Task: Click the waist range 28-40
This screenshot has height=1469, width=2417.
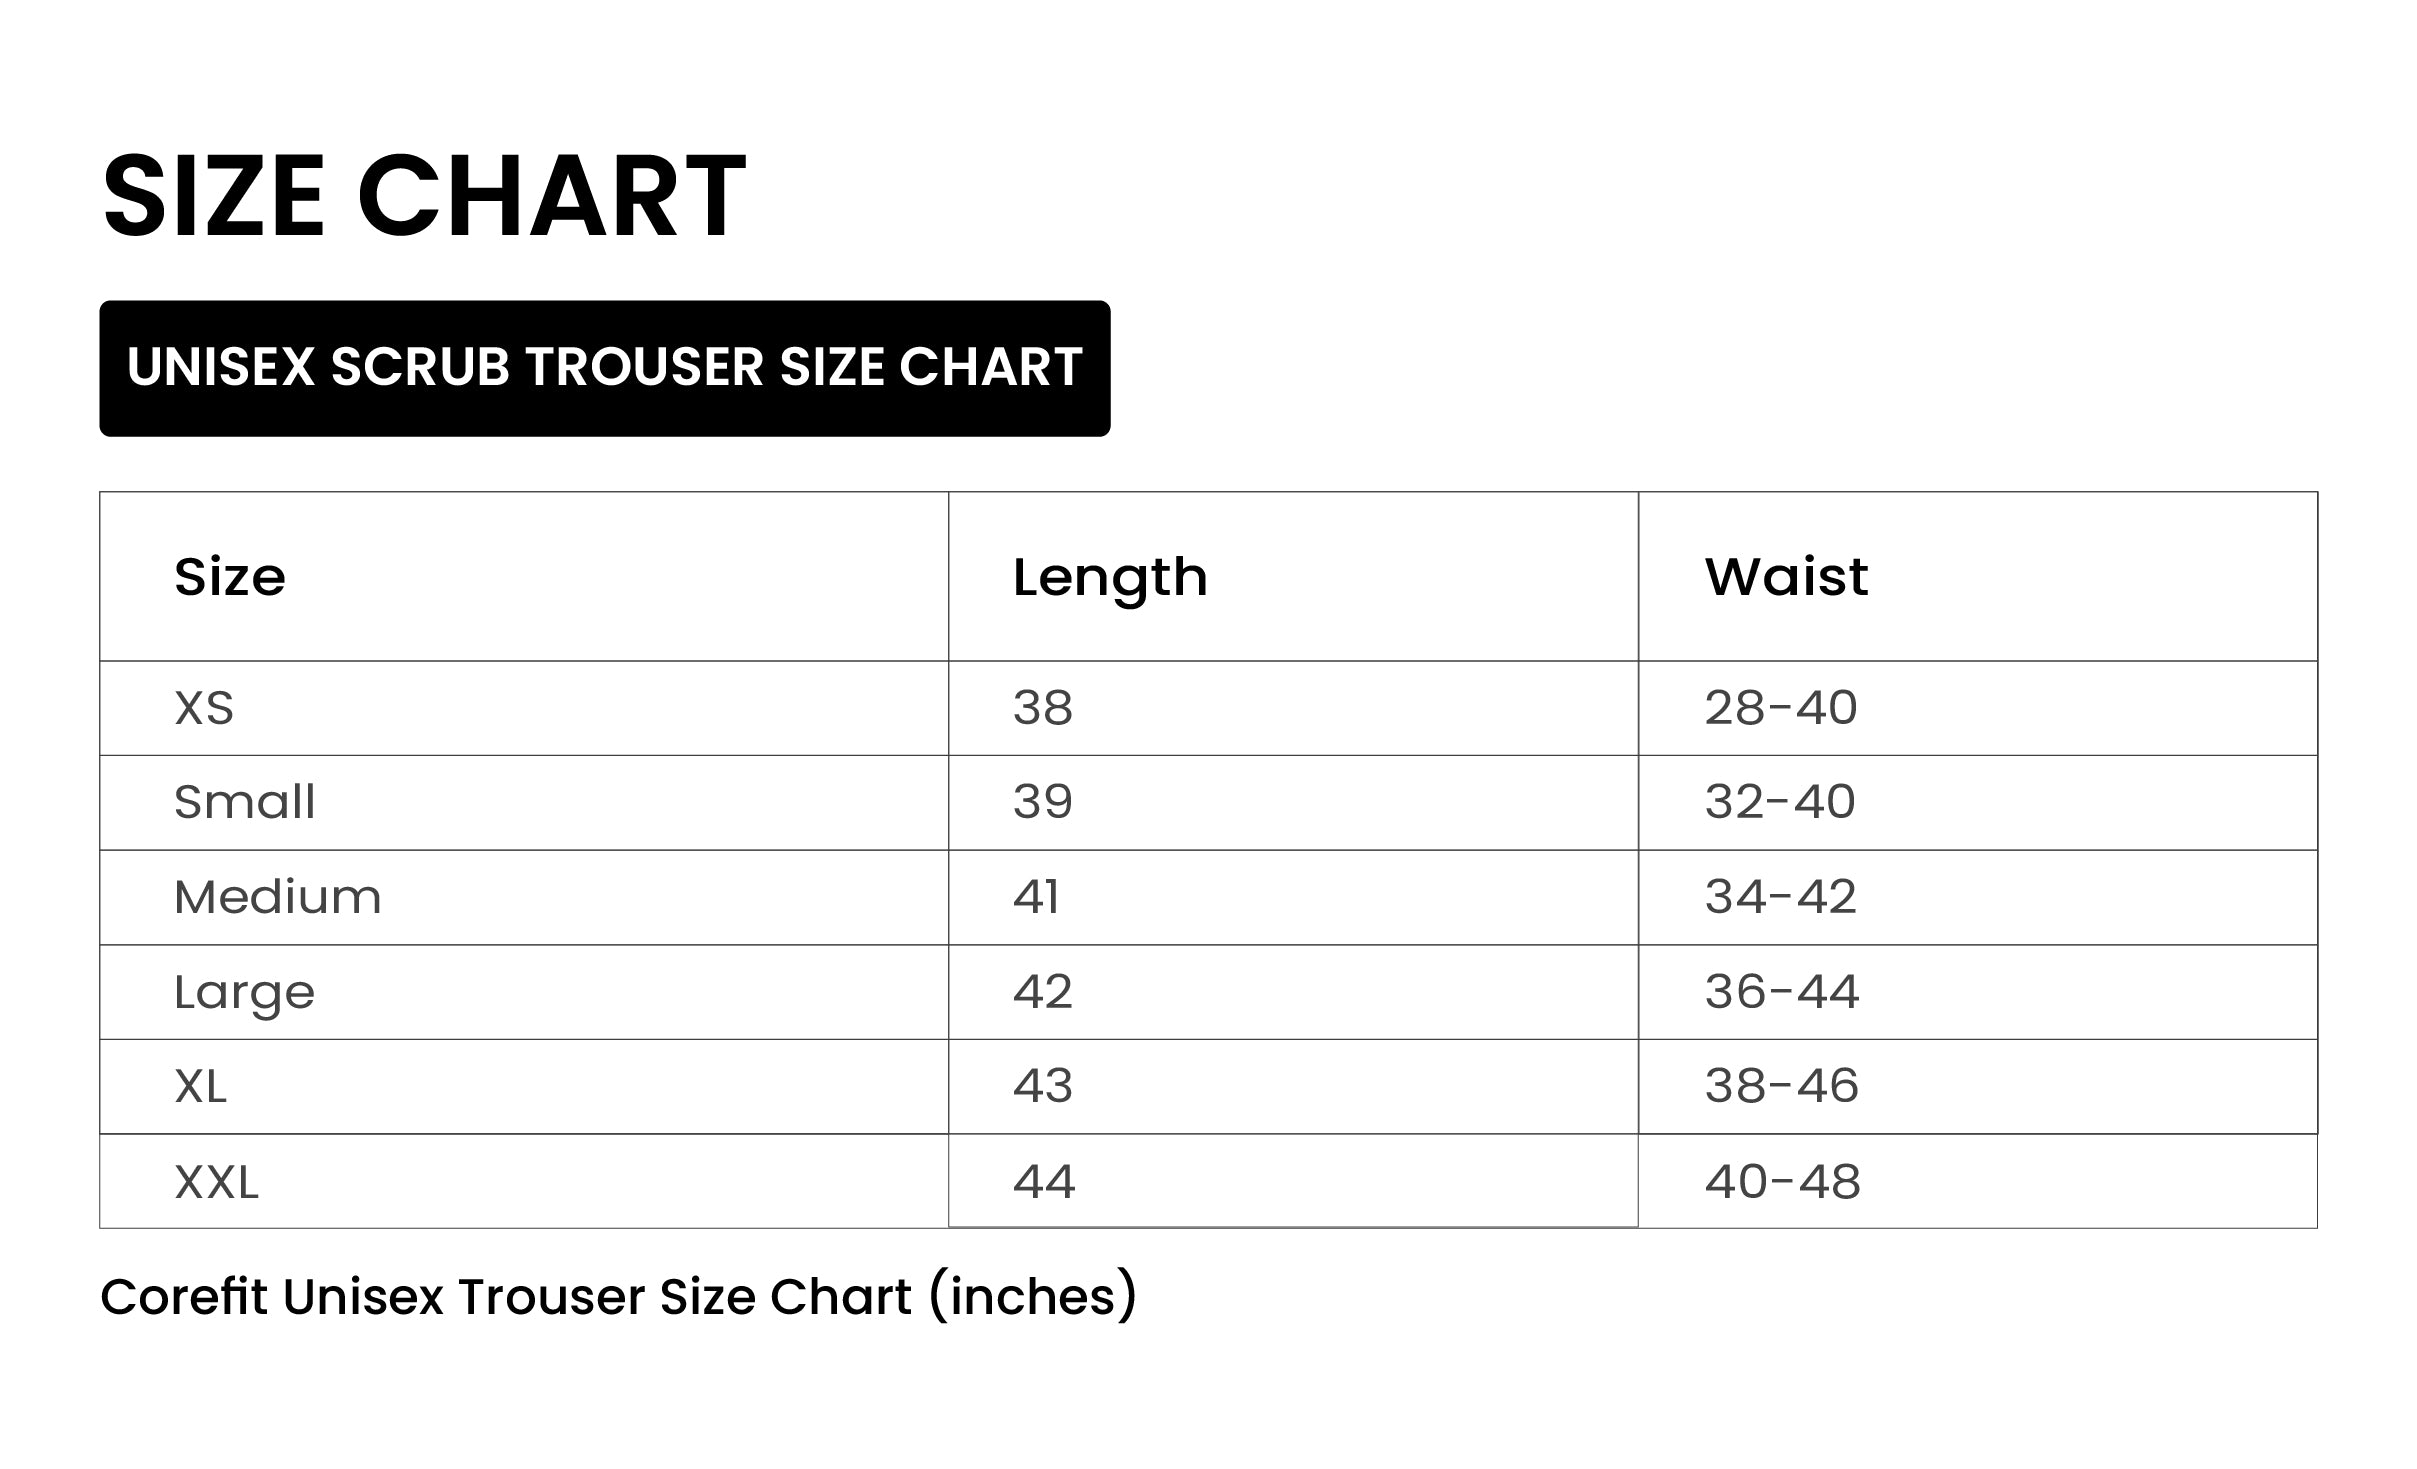Action: [1780, 708]
